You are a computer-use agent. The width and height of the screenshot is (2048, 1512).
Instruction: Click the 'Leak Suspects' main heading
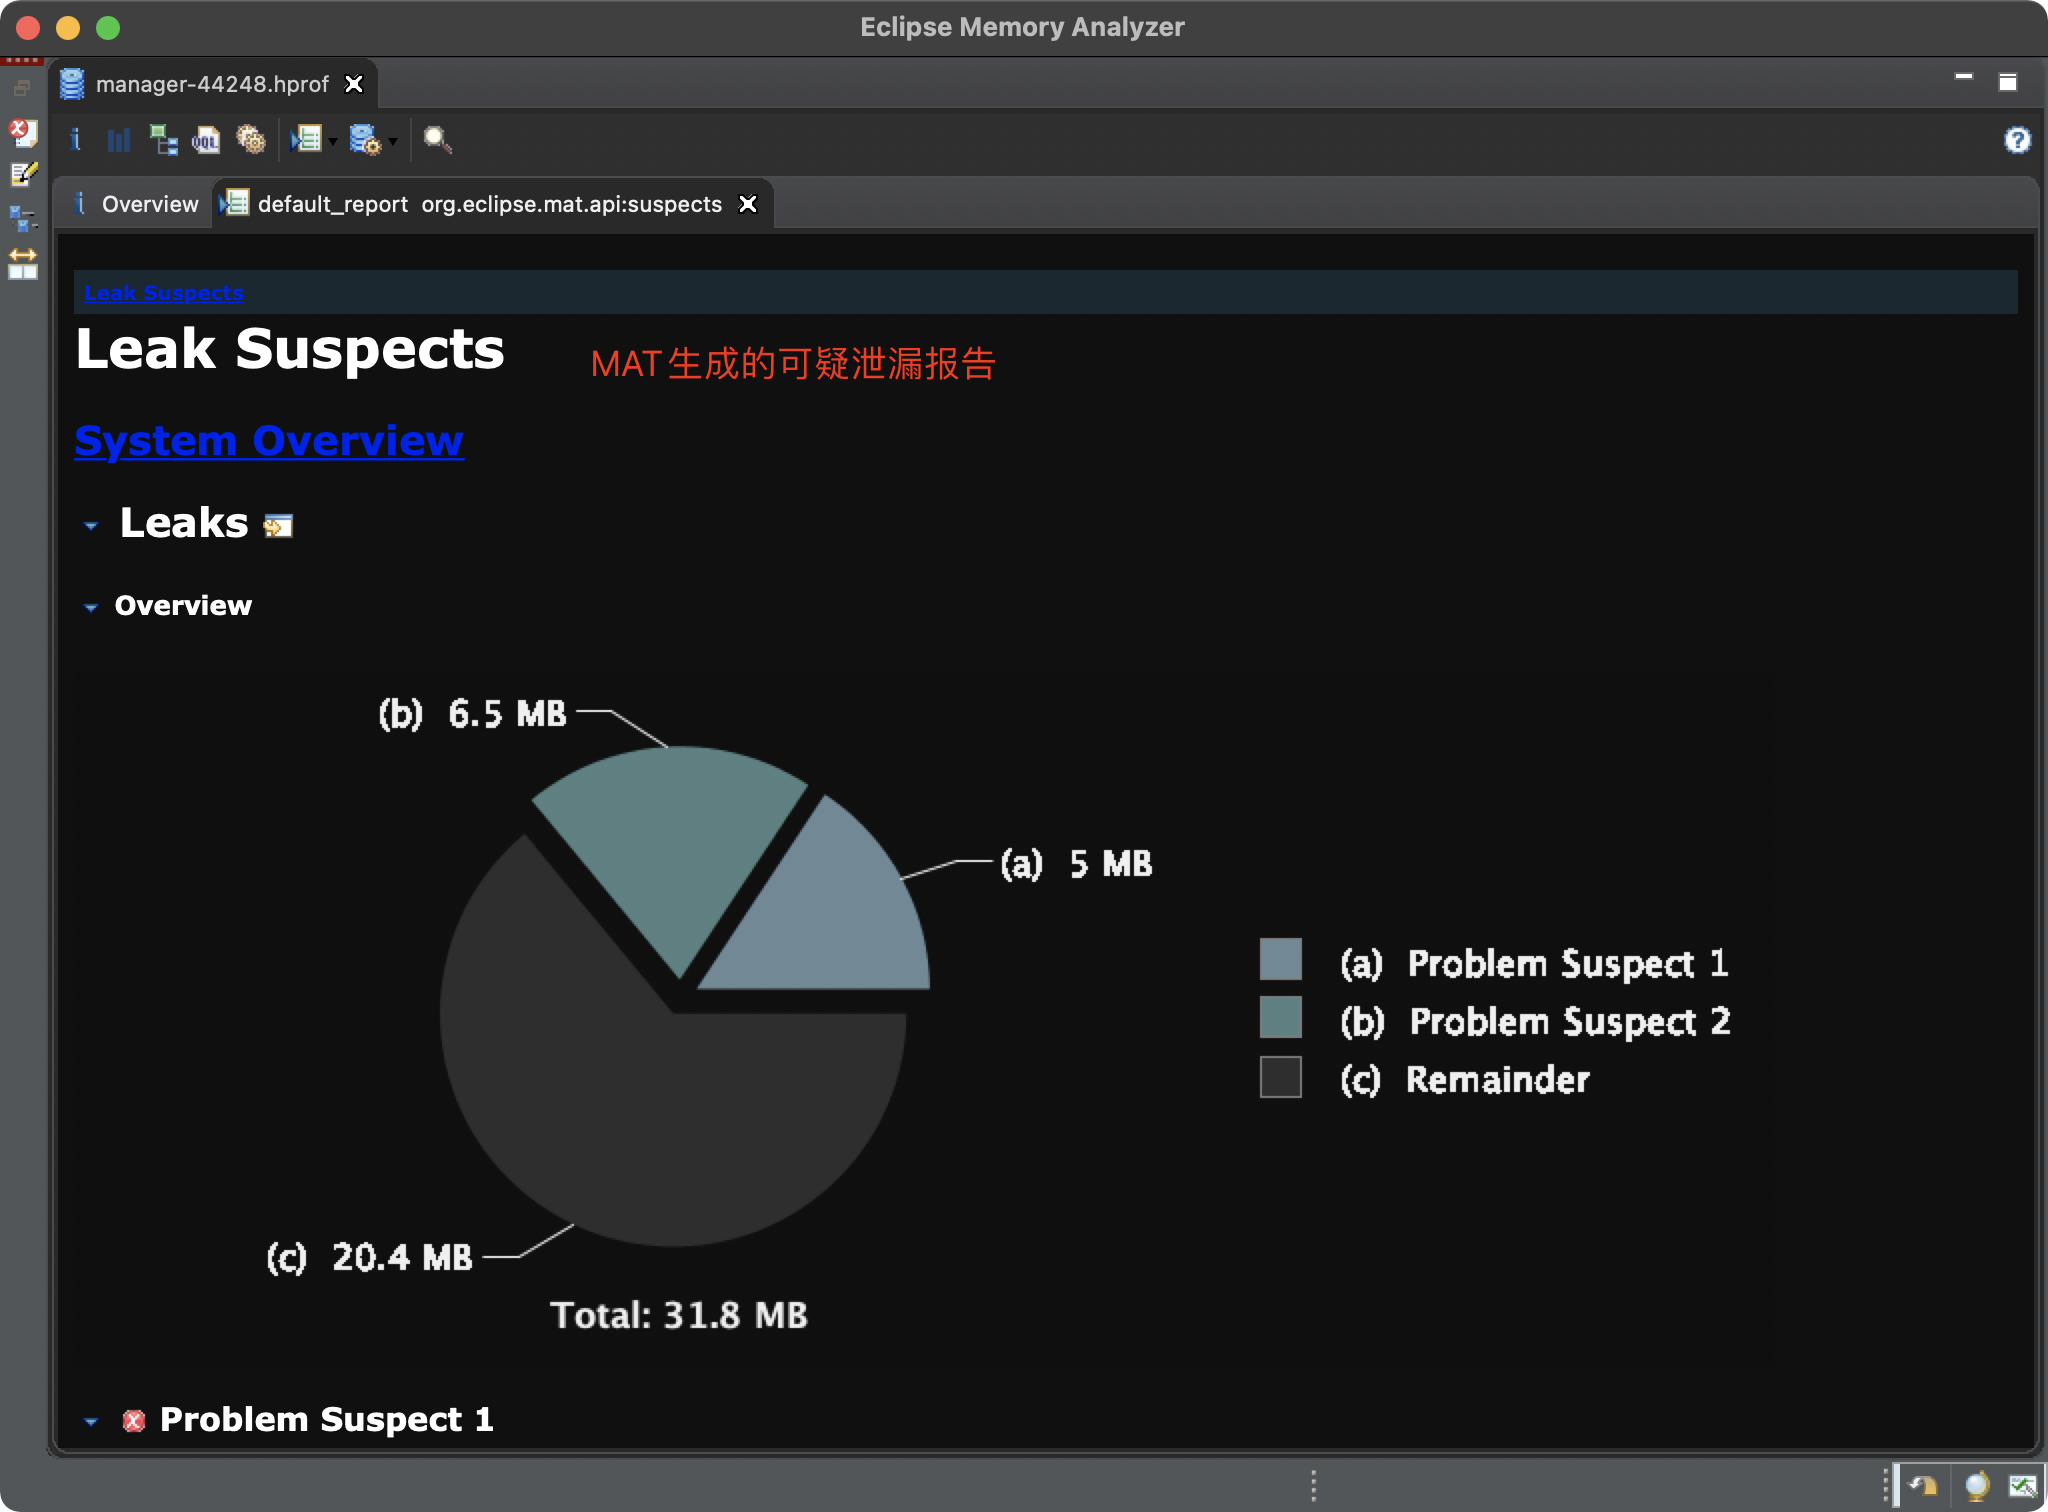click(290, 350)
